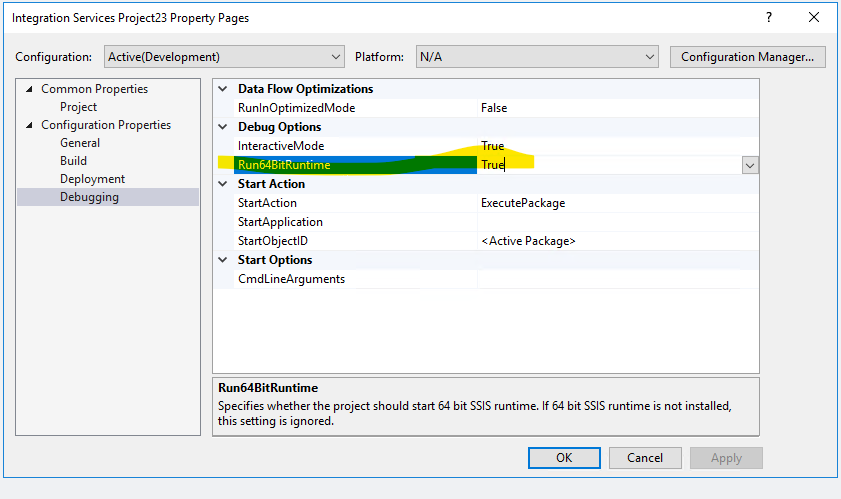Viewport: 841px width, 499px height.
Task: Collapse the Debug Options section
Action: 223,127
